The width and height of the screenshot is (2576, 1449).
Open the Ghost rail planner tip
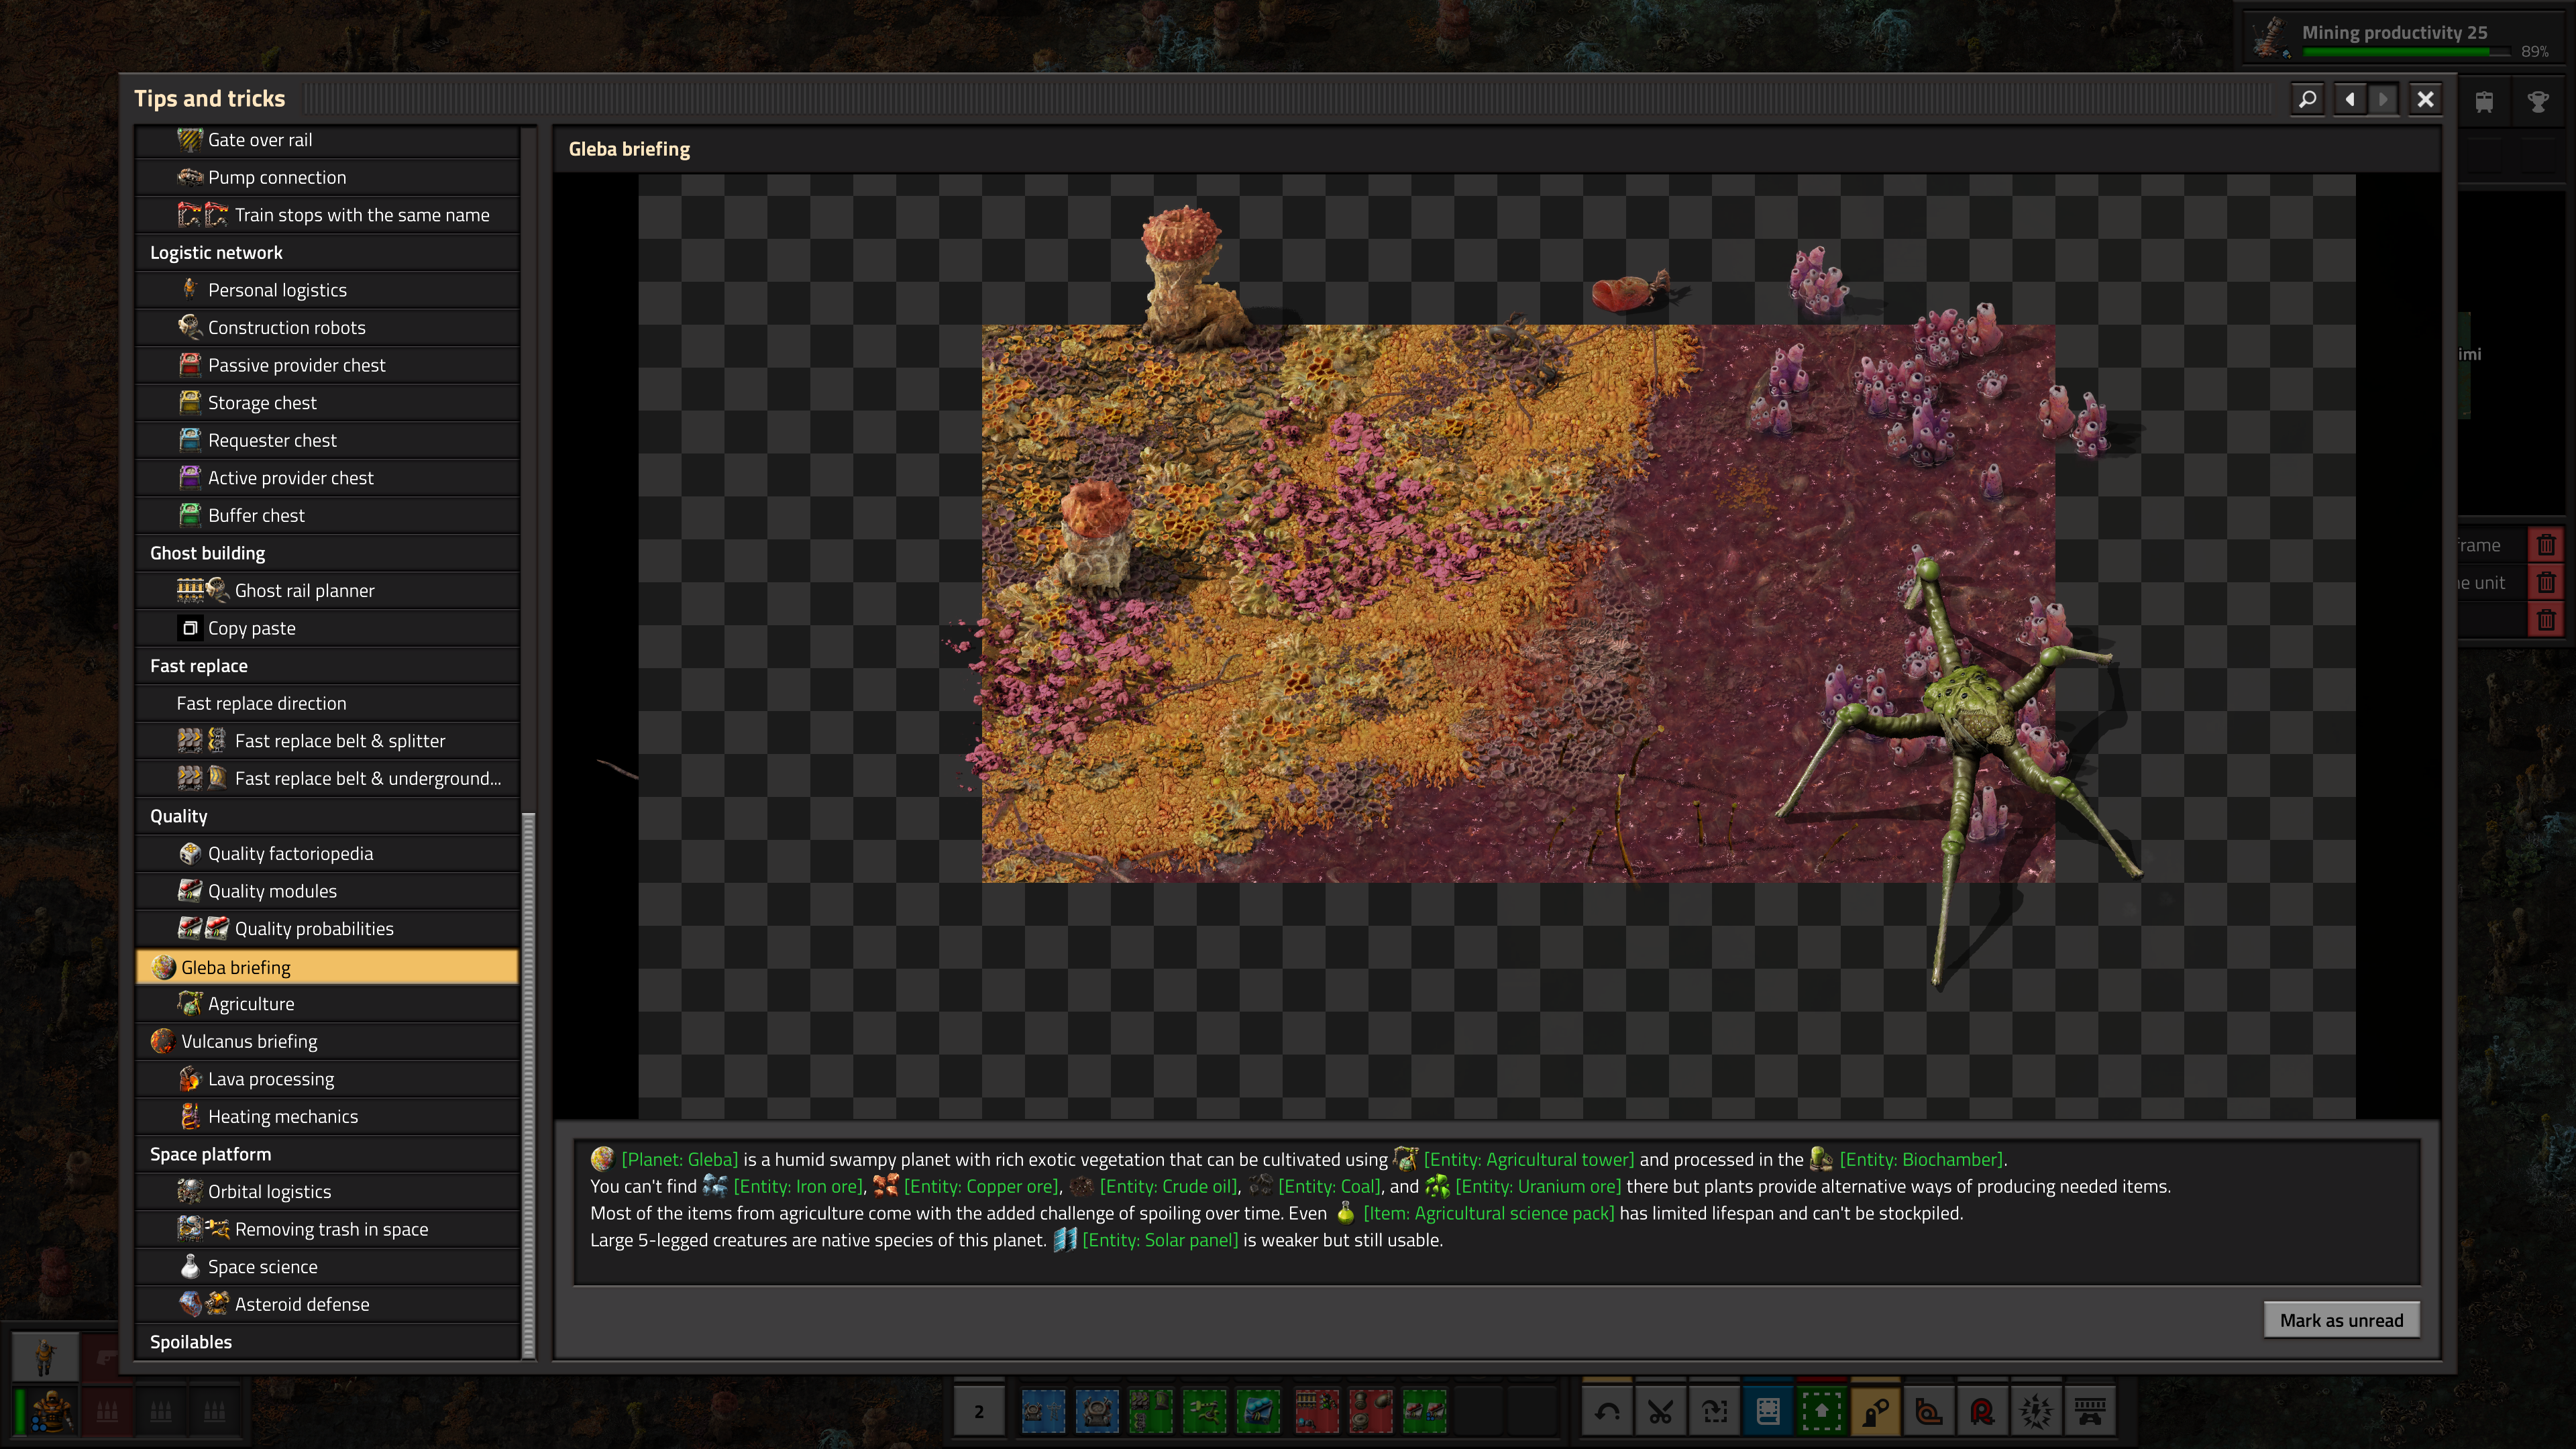[327, 591]
